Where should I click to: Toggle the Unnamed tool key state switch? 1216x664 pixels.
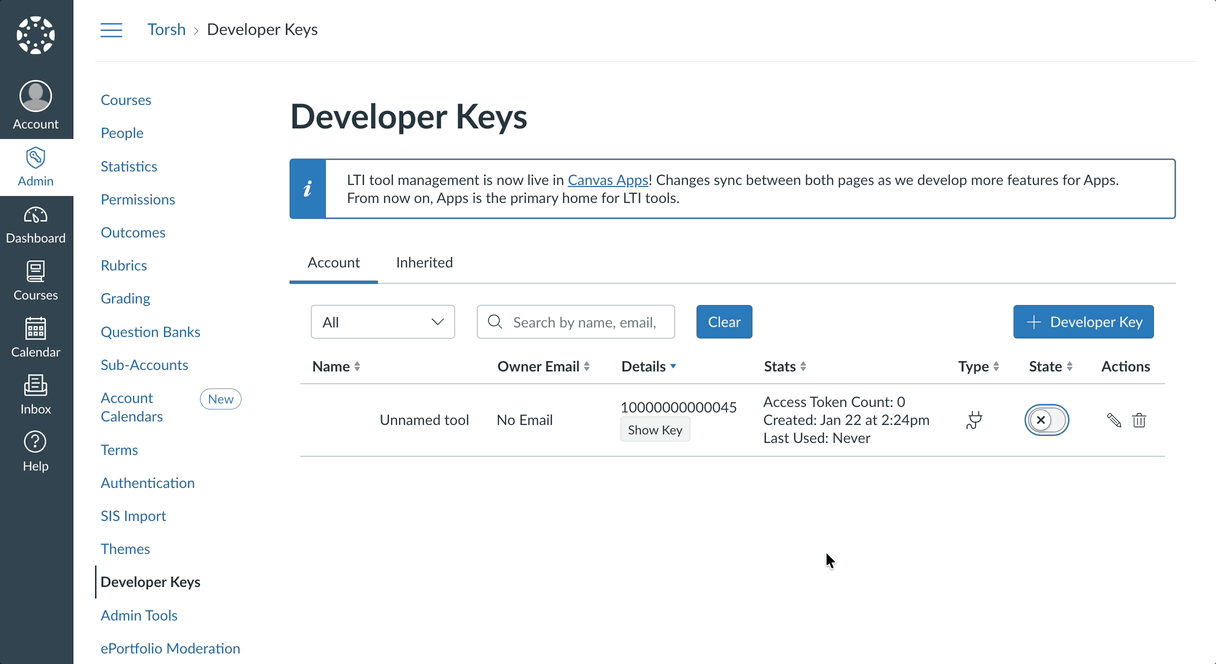(x=1046, y=420)
